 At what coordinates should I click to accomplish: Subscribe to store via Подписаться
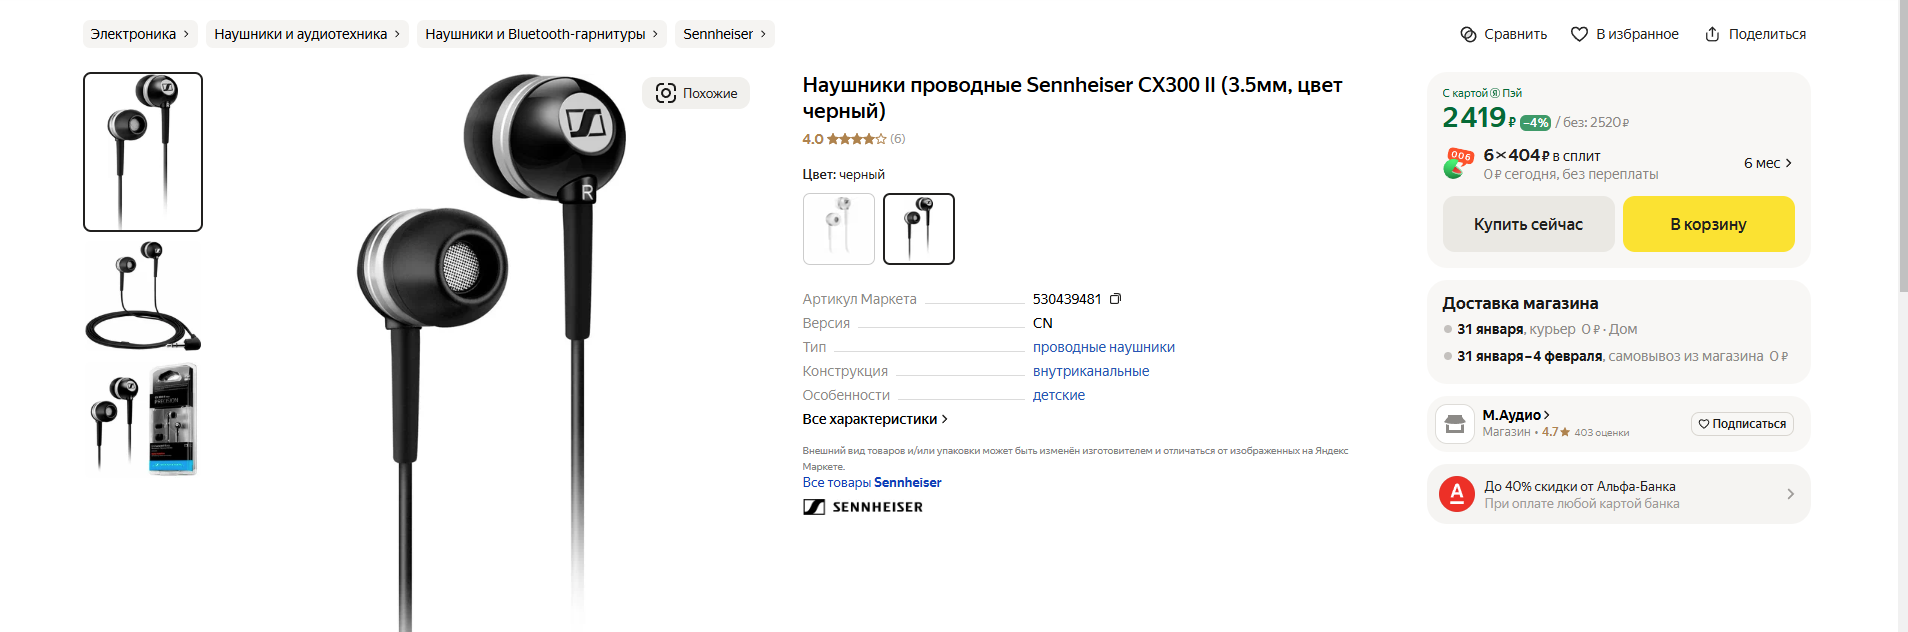pyautogui.click(x=1742, y=424)
